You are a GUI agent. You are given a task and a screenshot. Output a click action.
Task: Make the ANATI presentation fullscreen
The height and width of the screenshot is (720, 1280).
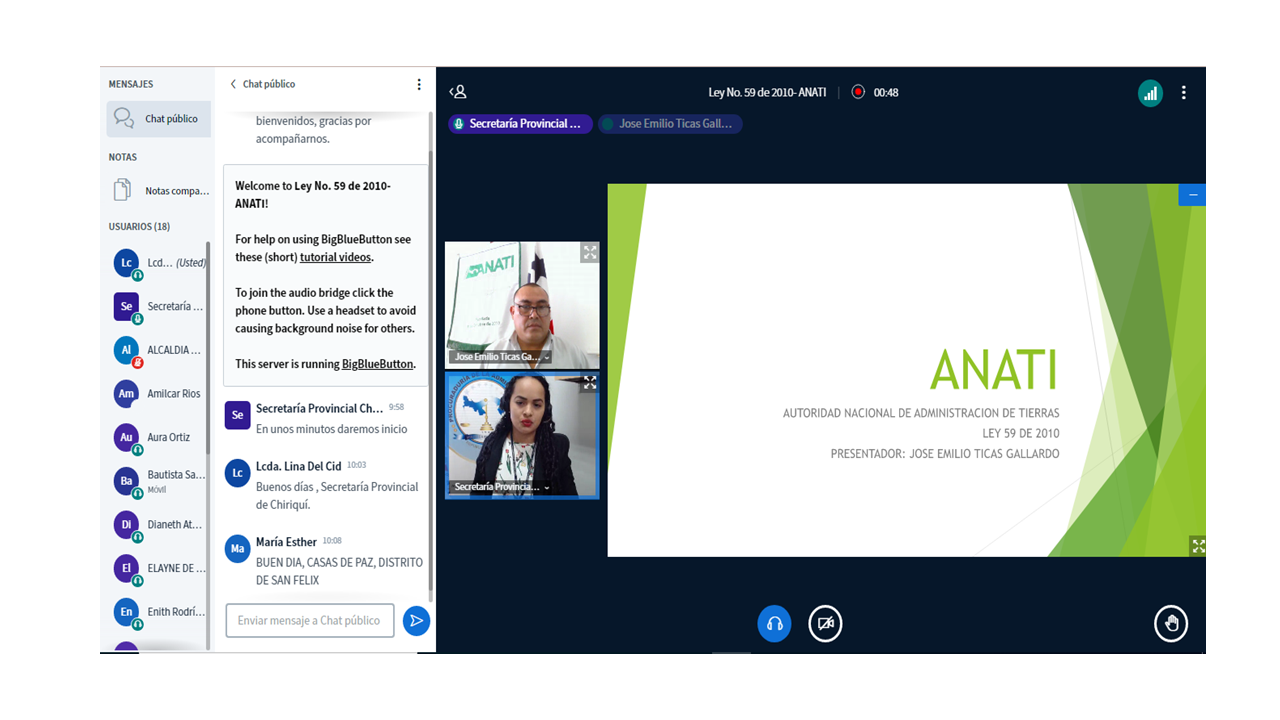pyautogui.click(x=1198, y=546)
